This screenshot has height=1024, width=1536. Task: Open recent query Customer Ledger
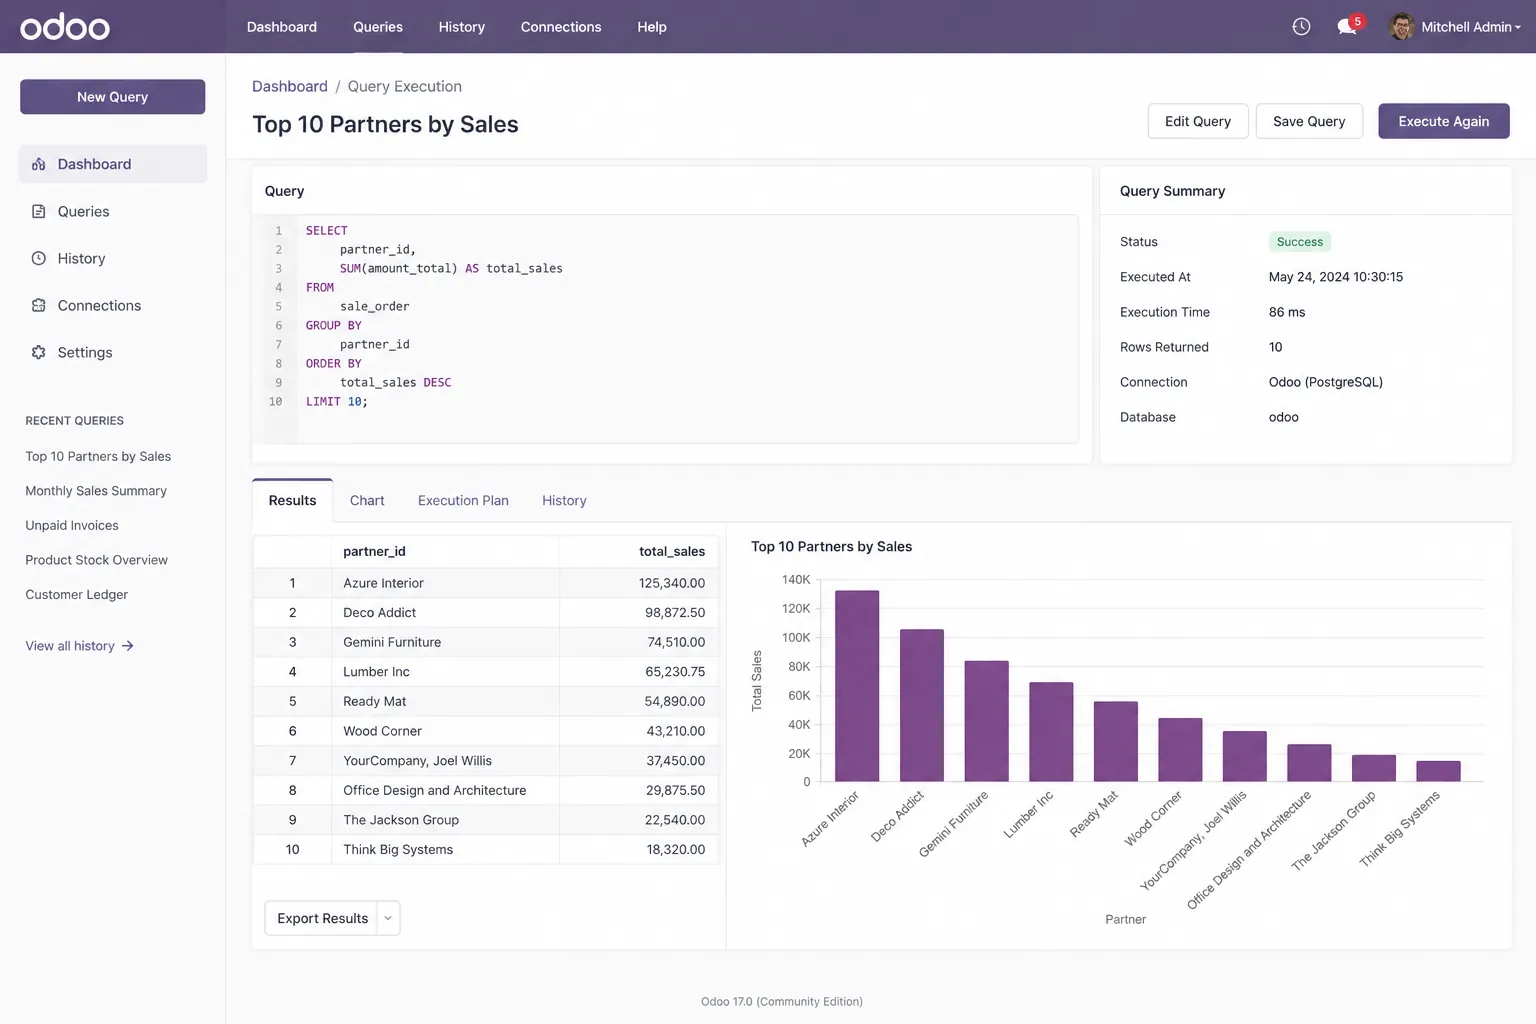pyautogui.click(x=77, y=594)
